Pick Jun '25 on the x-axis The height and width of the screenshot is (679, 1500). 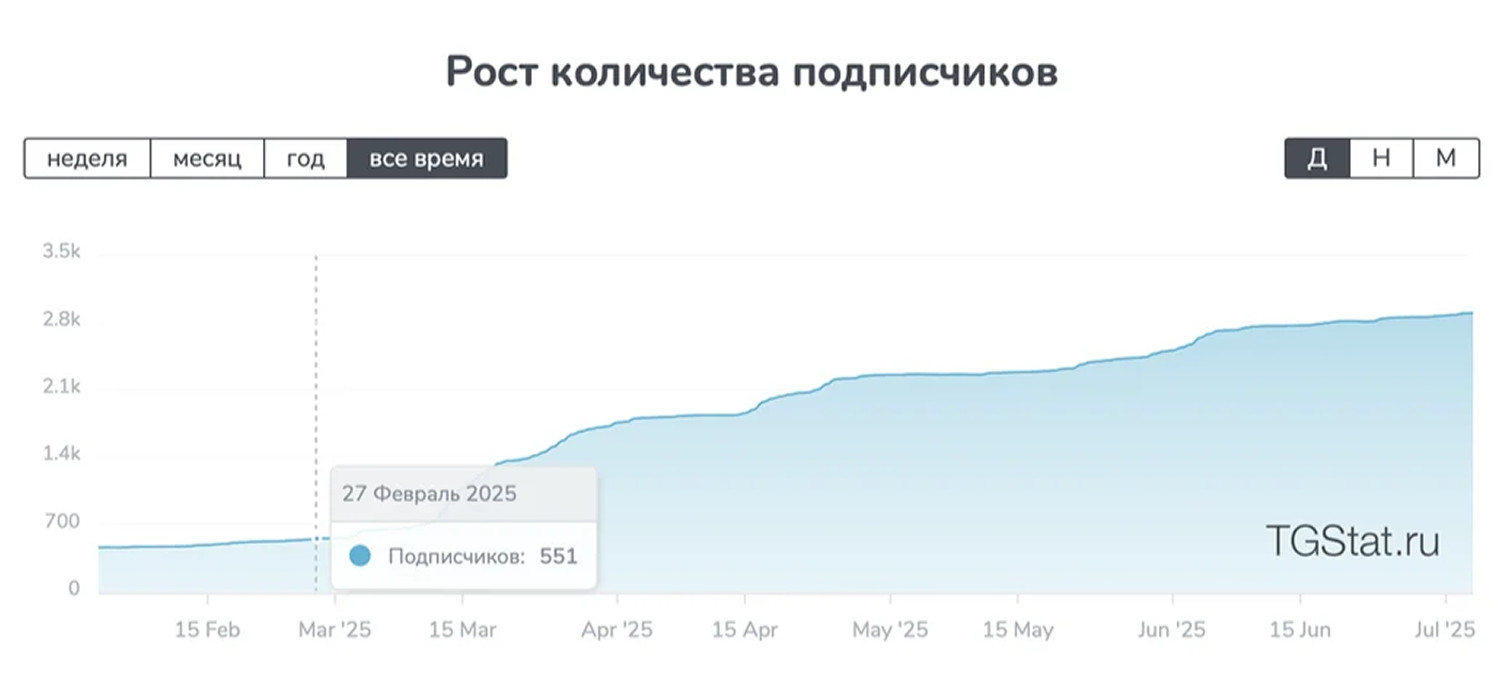click(x=1172, y=630)
